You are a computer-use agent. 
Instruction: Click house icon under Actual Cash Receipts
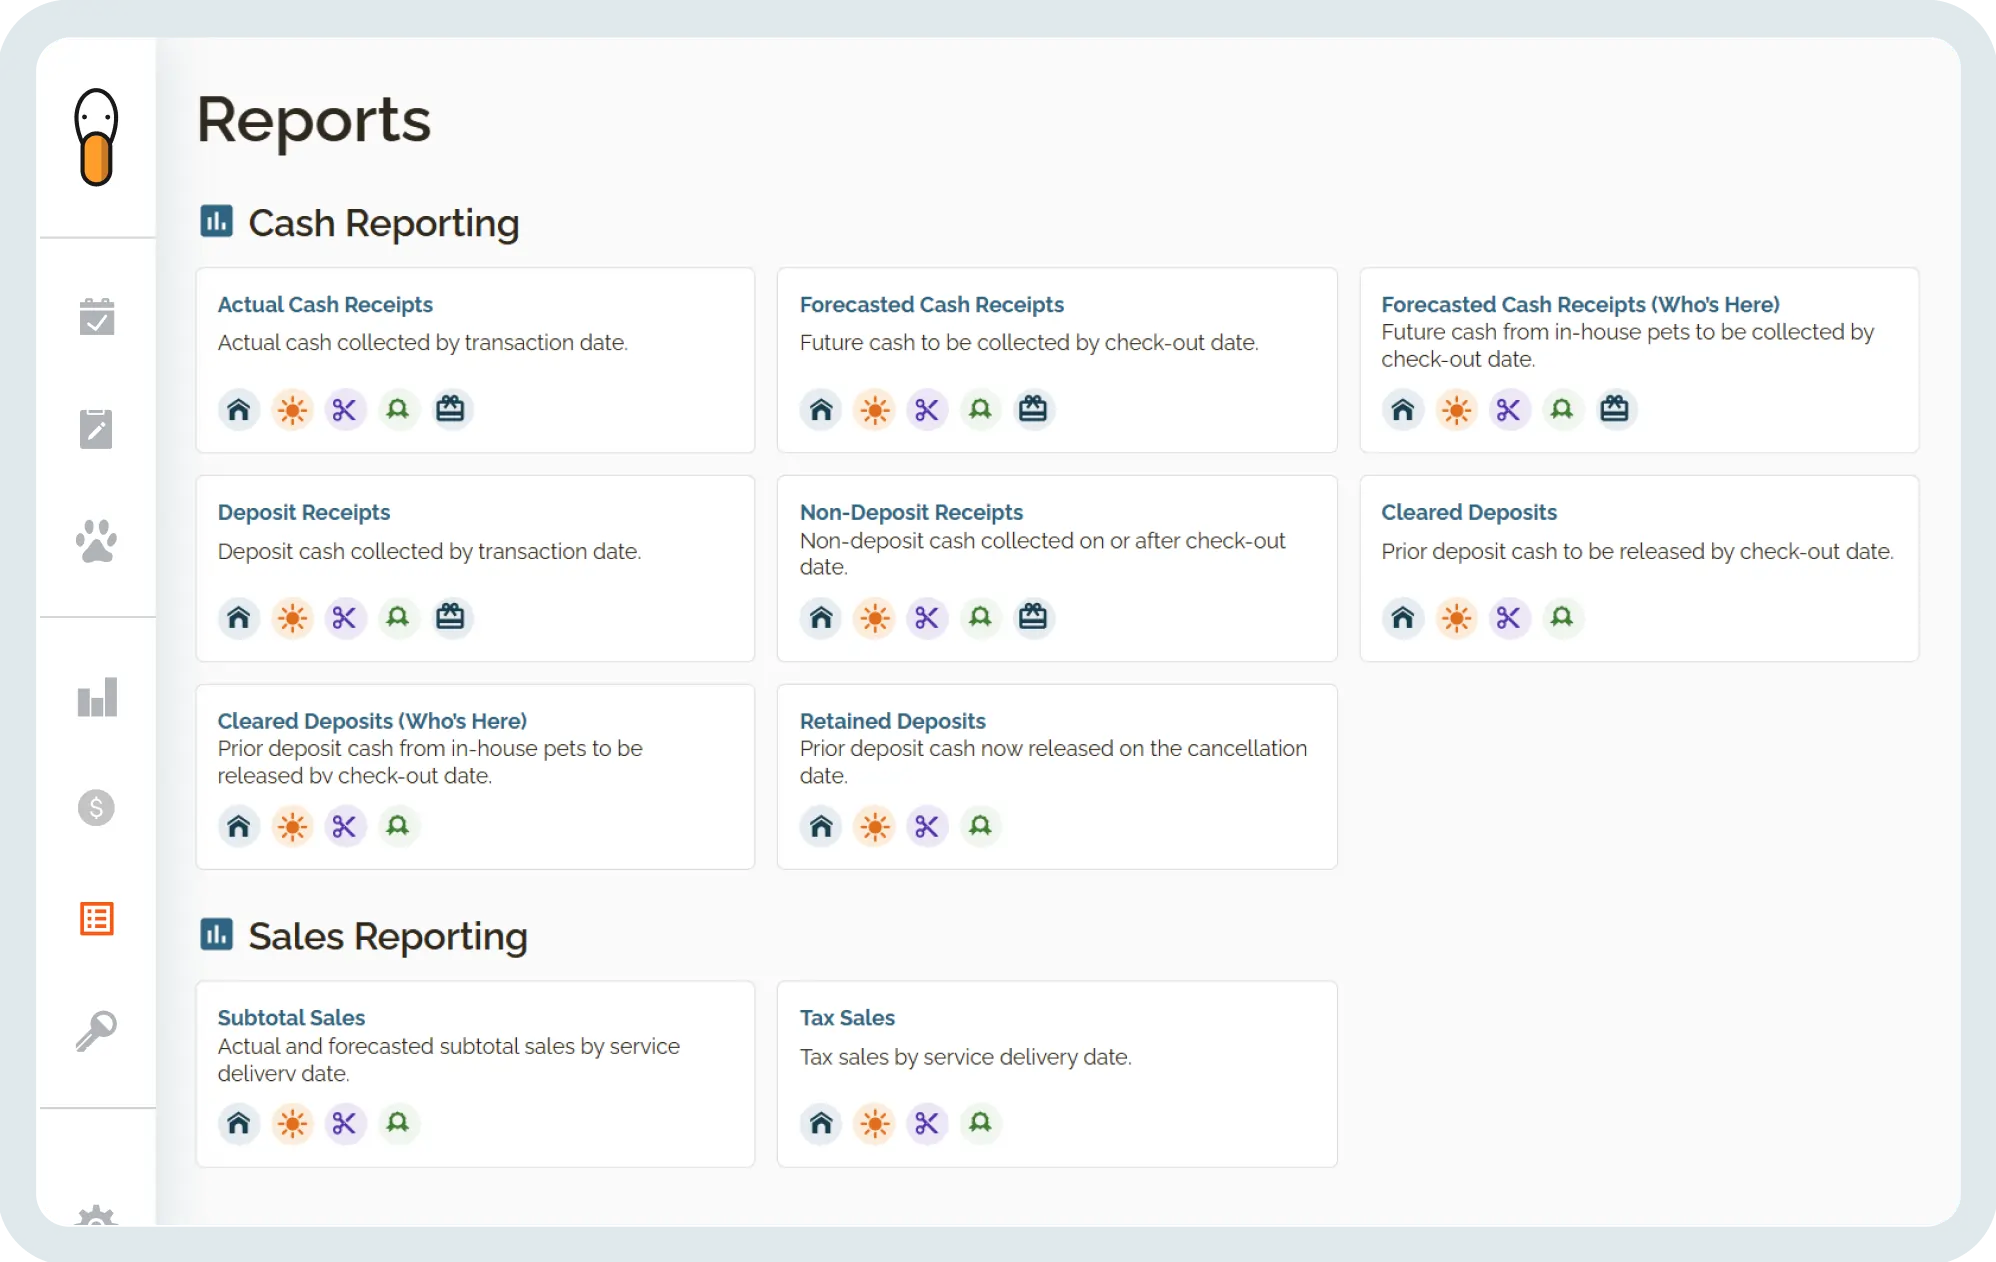tap(239, 410)
